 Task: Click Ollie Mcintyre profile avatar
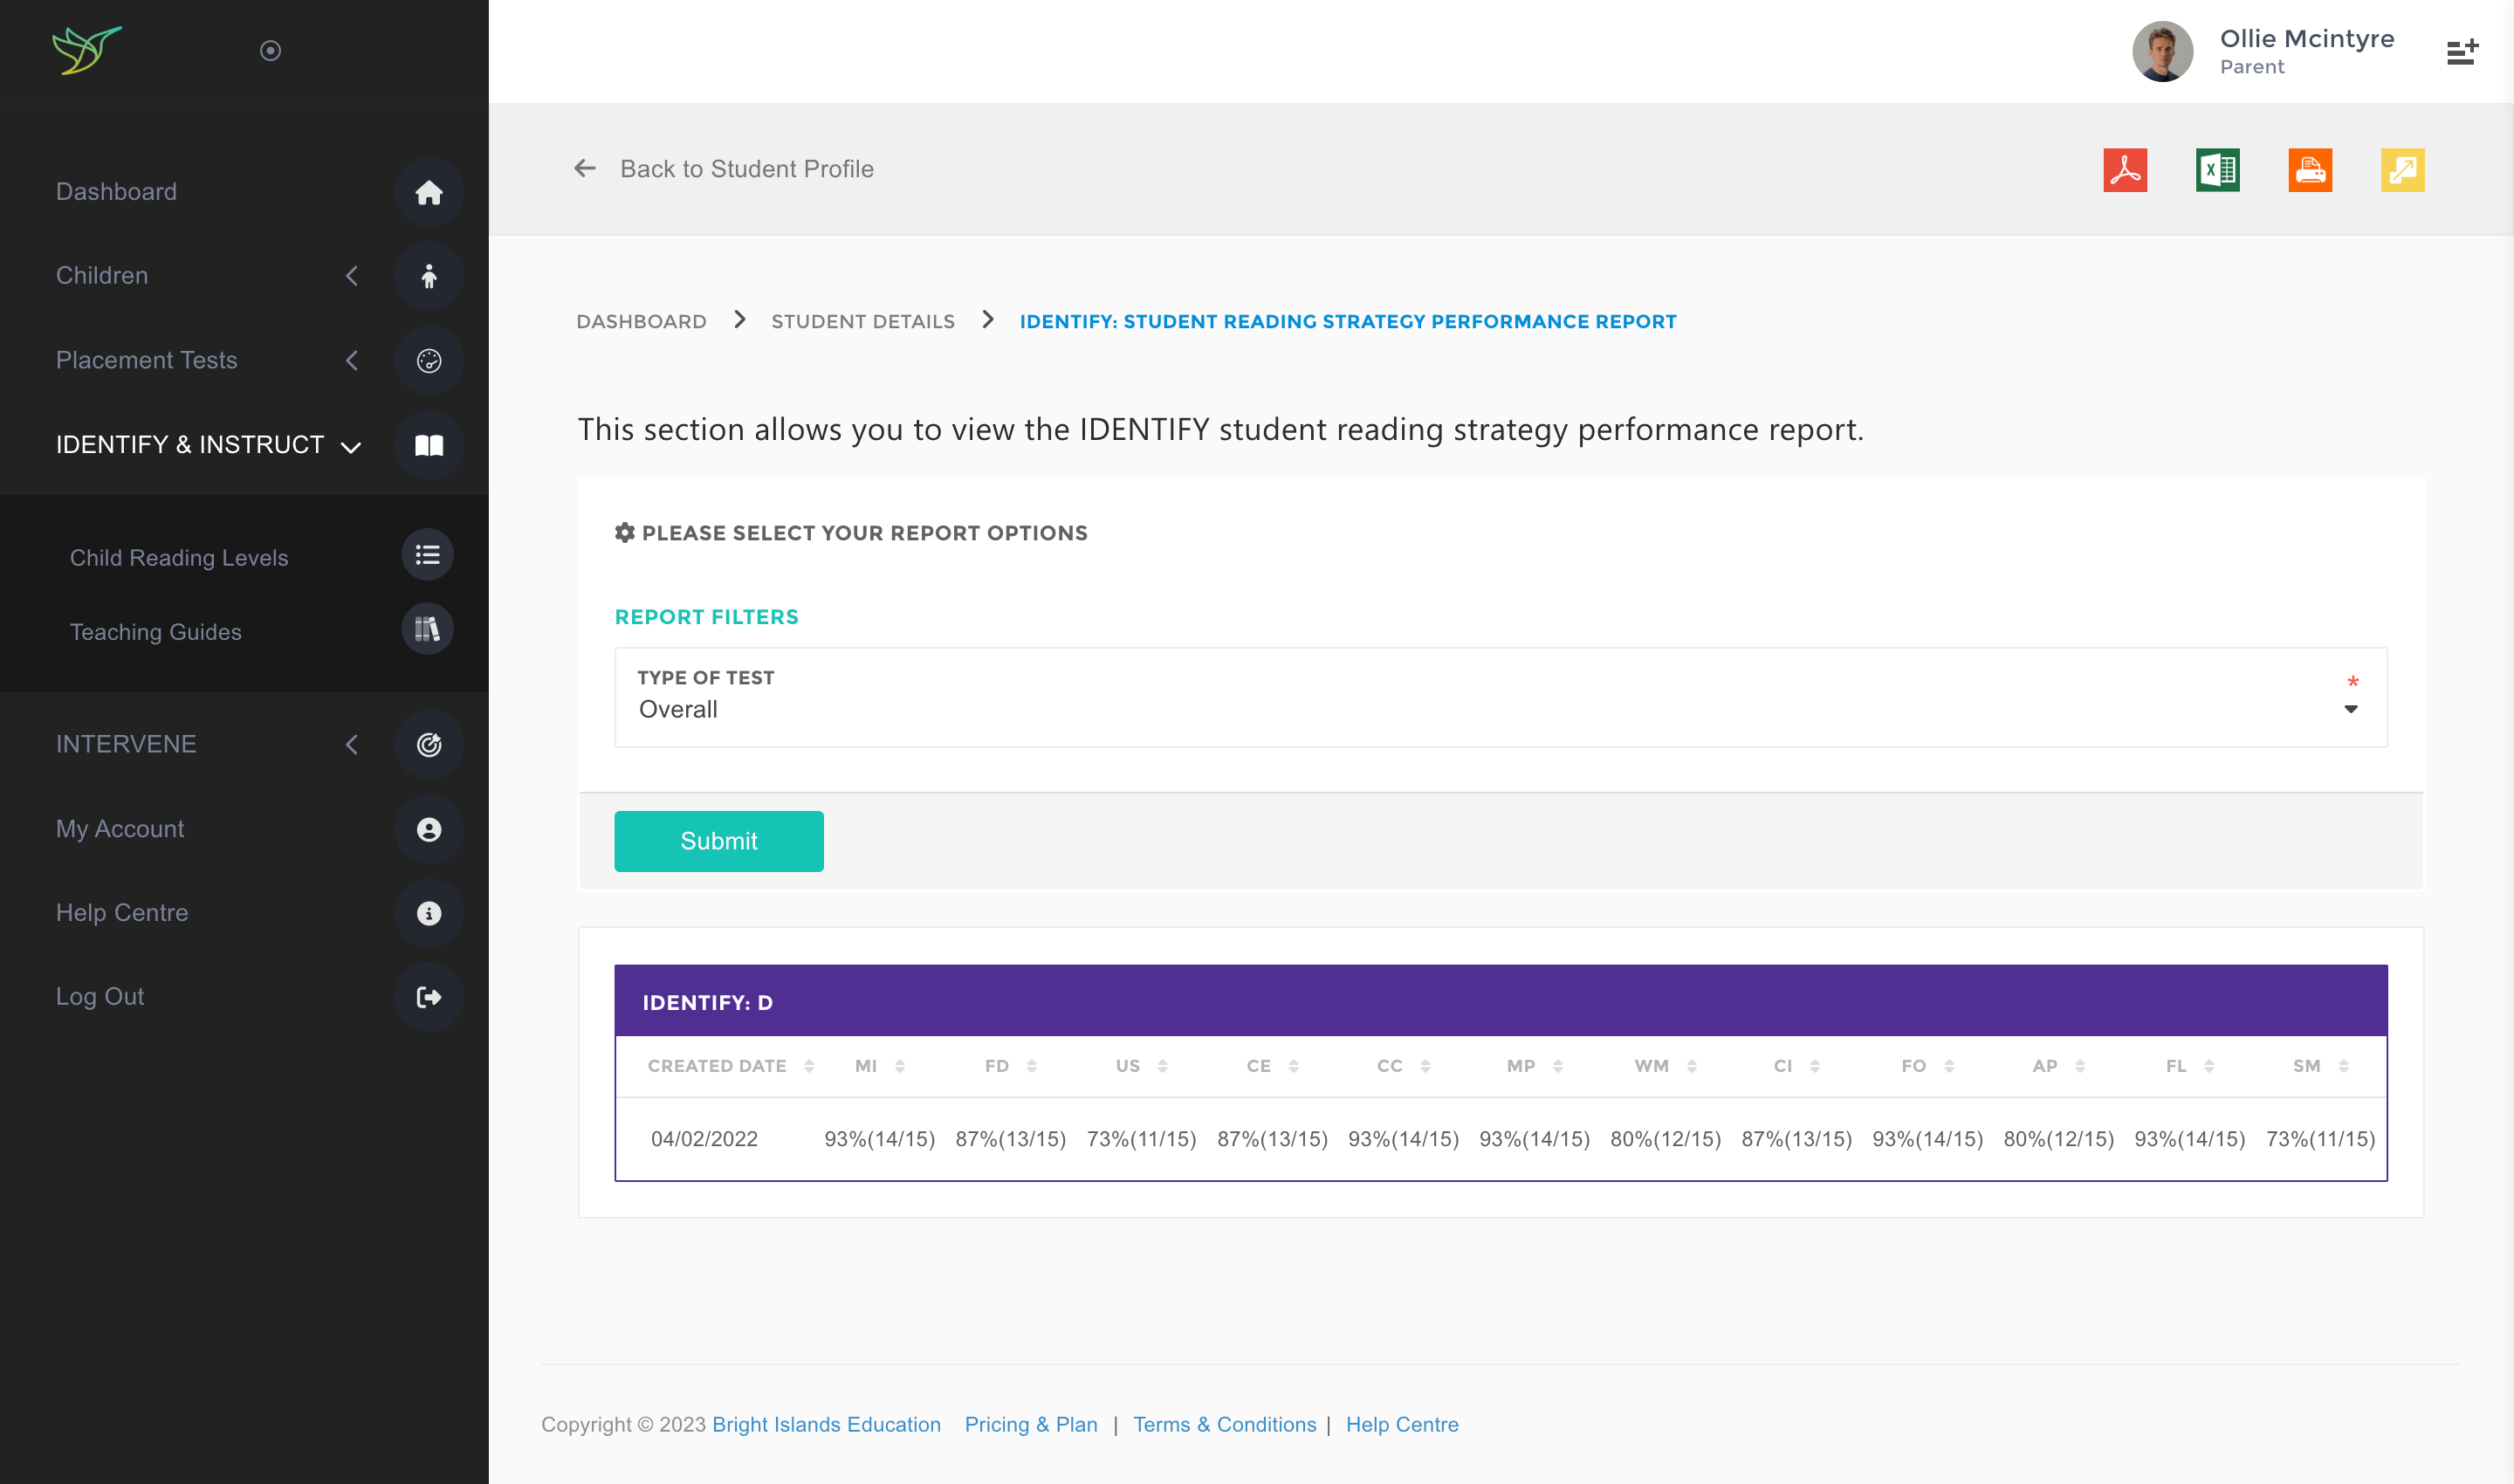point(2162,51)
